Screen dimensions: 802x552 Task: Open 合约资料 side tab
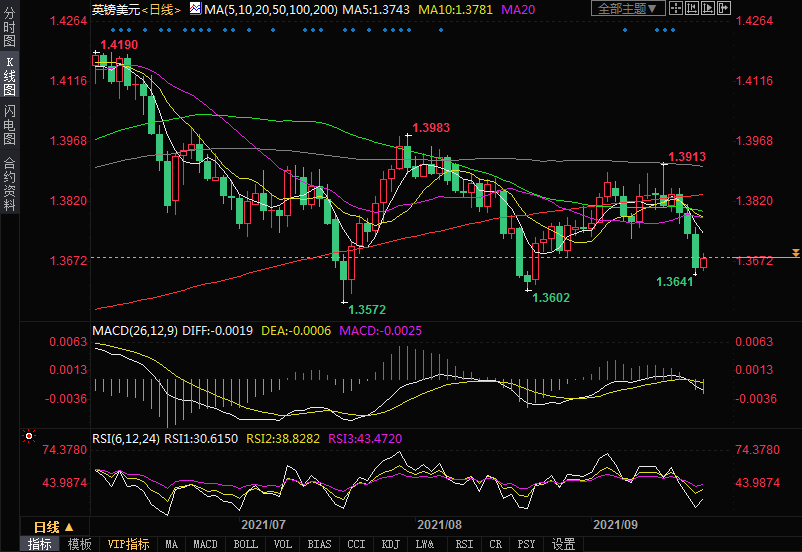pyautogui.click(x=9, y=184)
